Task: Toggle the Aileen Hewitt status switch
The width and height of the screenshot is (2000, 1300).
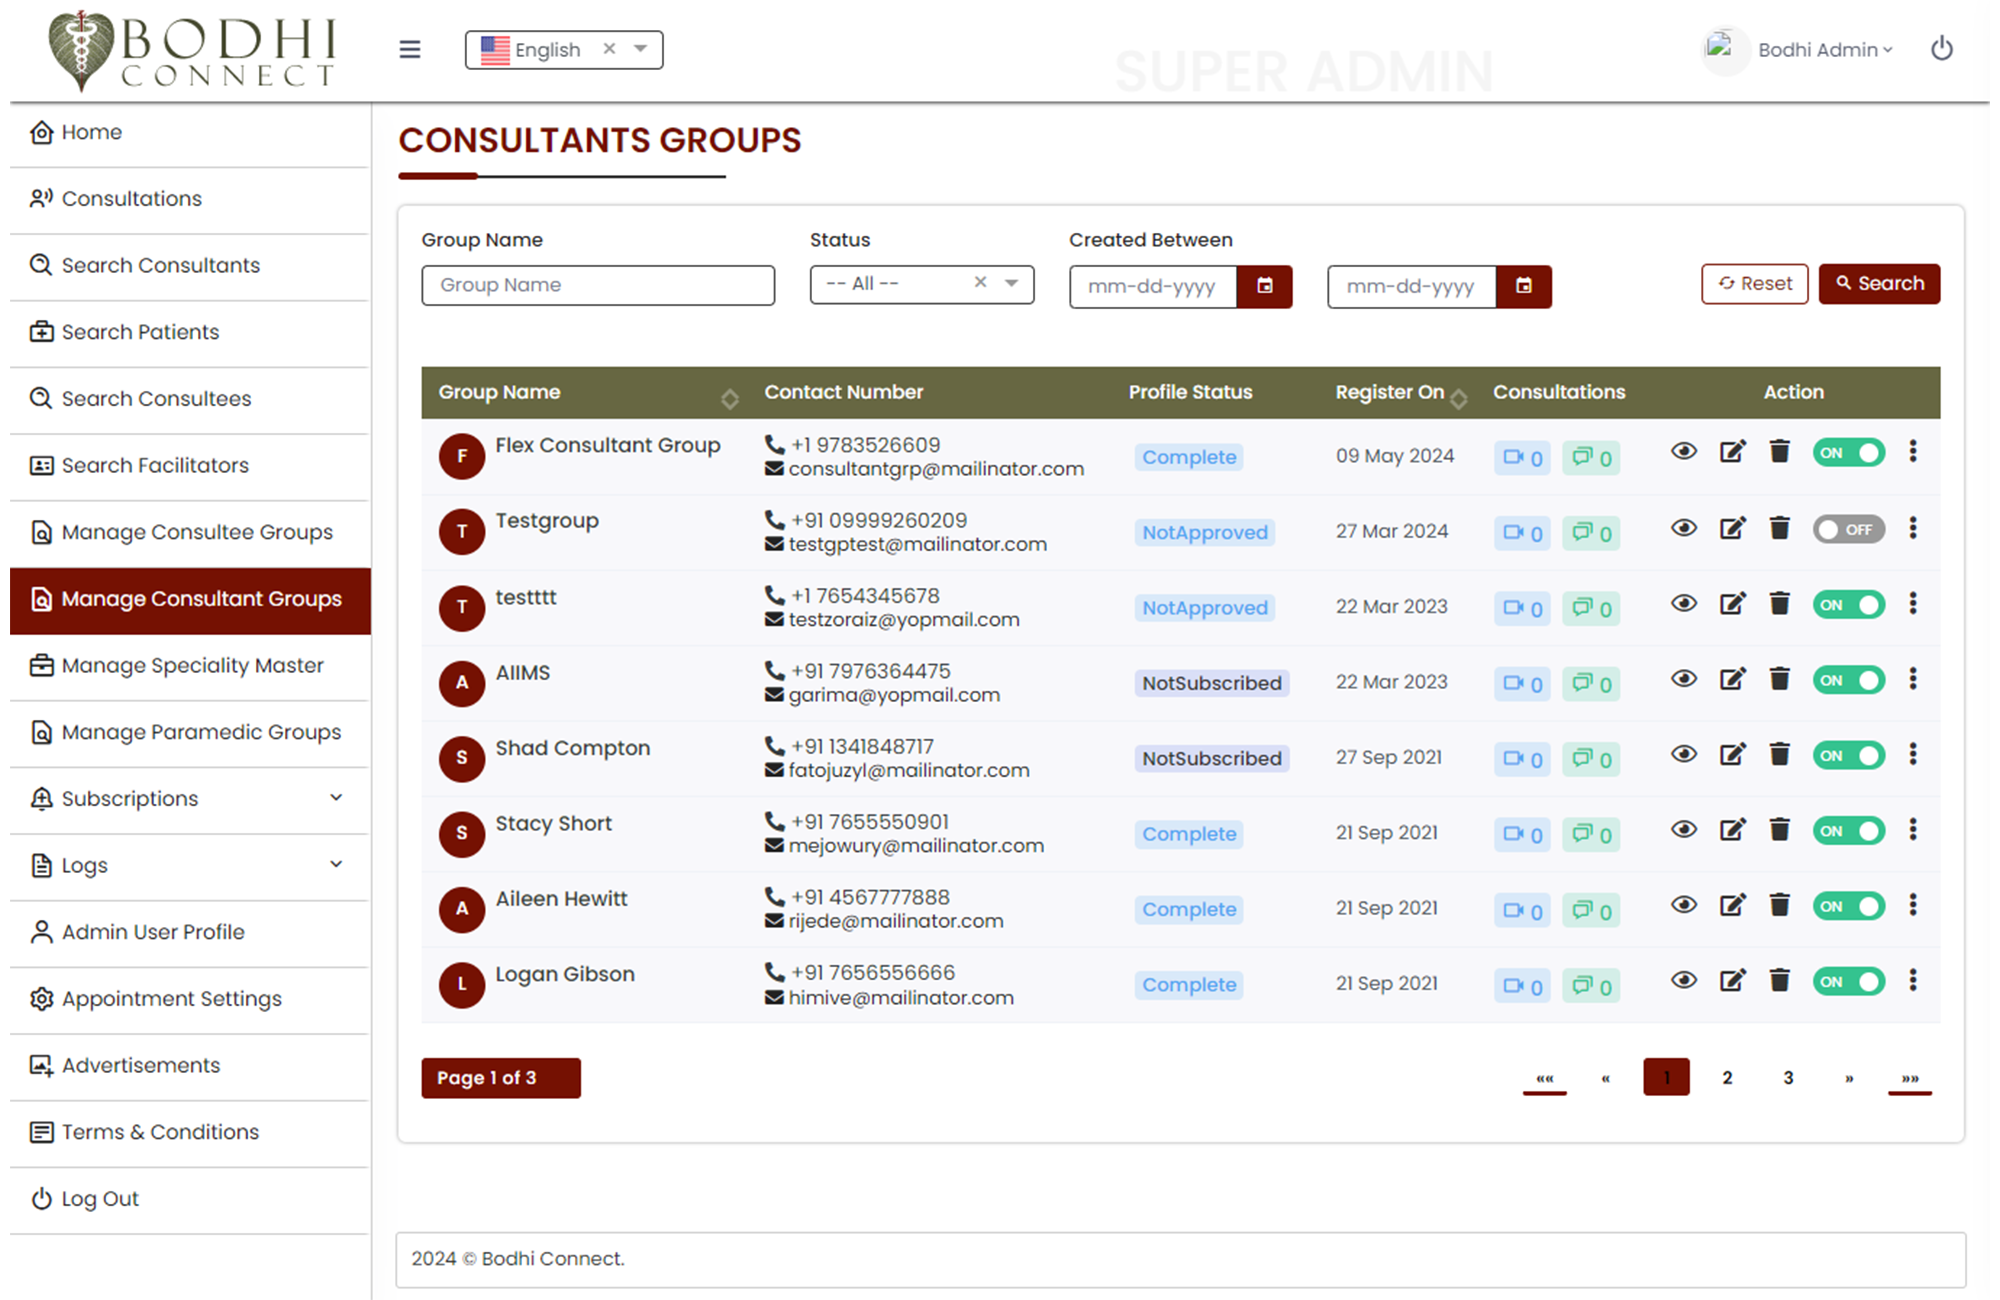Action: tap(1848, 906)
